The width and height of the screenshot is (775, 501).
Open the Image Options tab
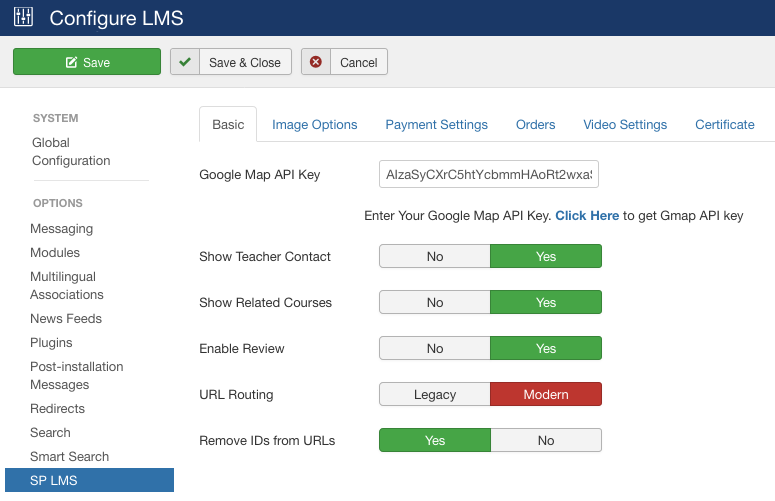tap(314, 125)
